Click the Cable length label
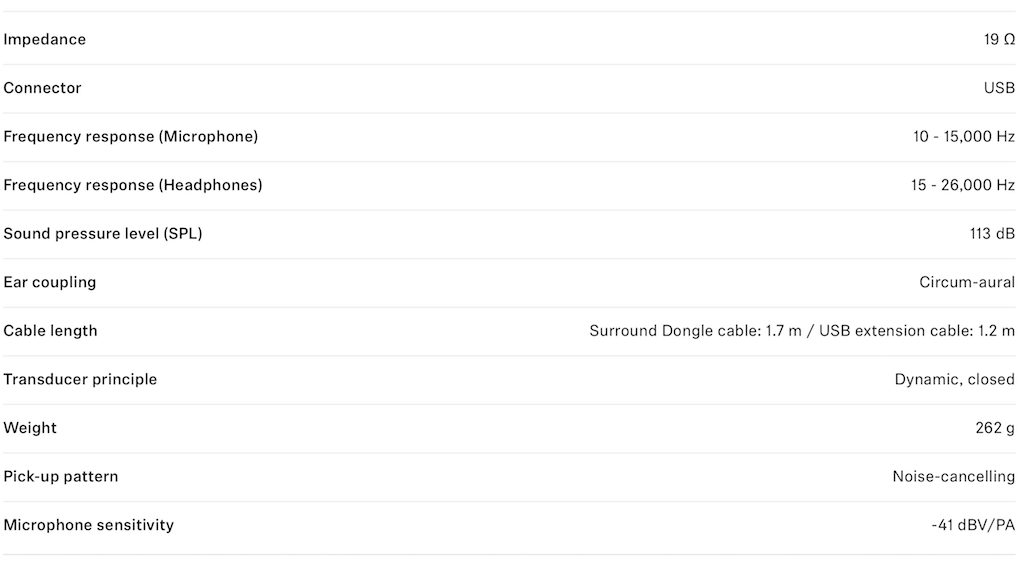The width and height of the screenshot is (1024, 566). coord(51,331)
